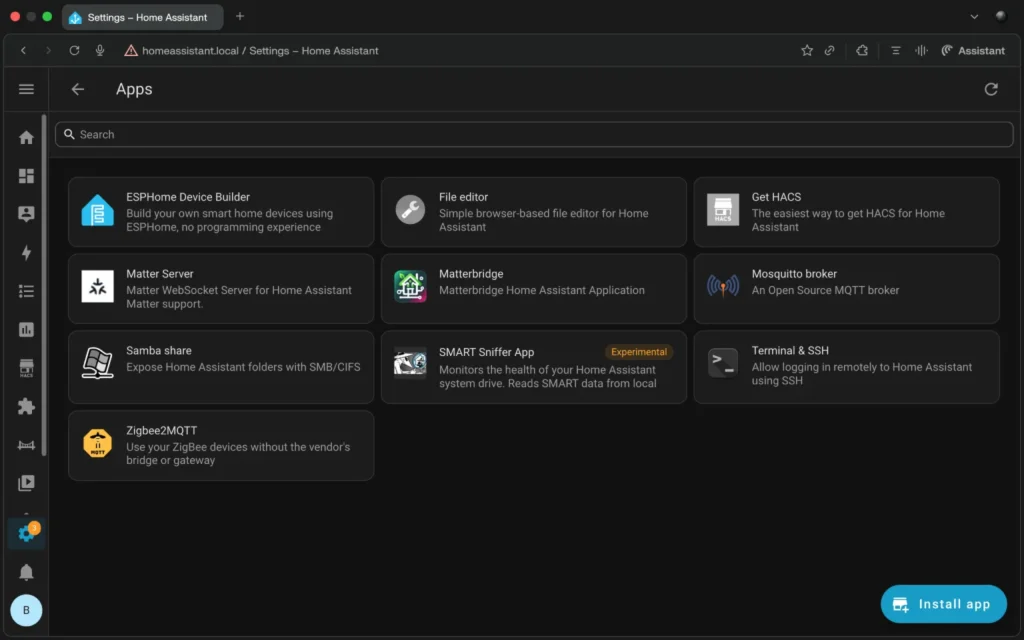Open the ESPHome Device Builder title
1024x640 pixels.
pos(187,197)
